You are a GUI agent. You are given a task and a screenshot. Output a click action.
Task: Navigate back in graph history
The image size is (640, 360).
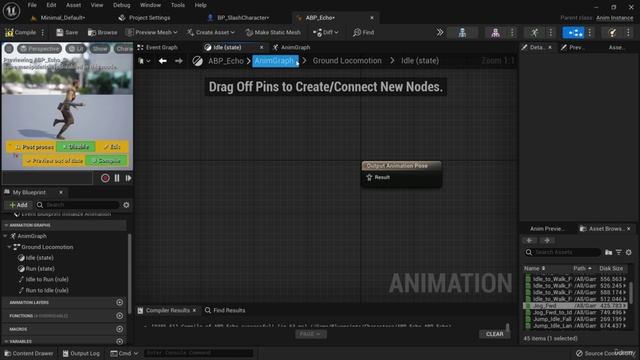[x=162, y=61]
